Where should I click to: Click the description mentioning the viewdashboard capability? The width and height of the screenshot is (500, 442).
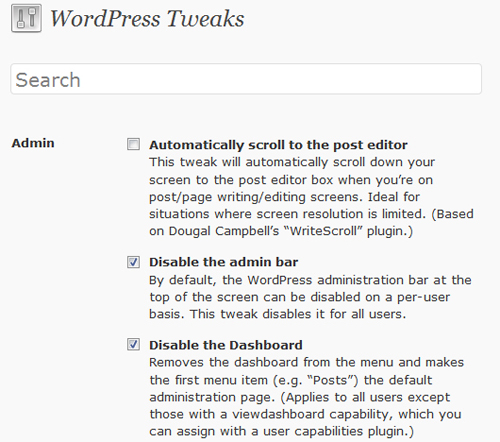[307, 397]
